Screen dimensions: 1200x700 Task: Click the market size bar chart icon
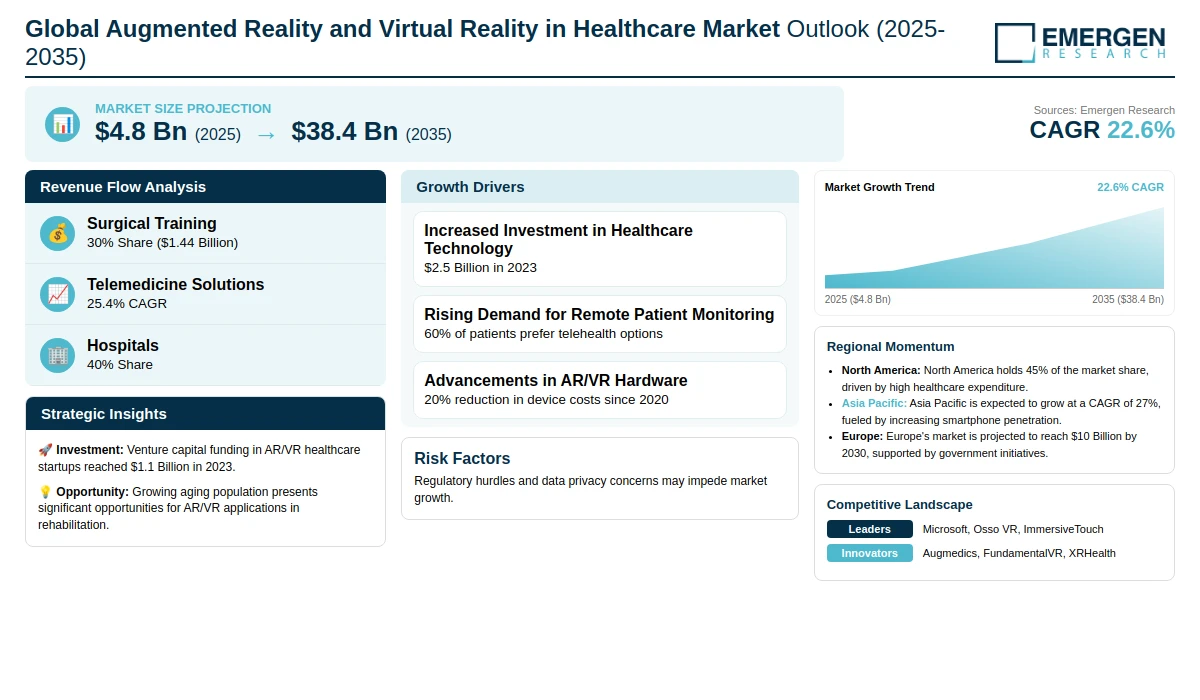[62, 124]
